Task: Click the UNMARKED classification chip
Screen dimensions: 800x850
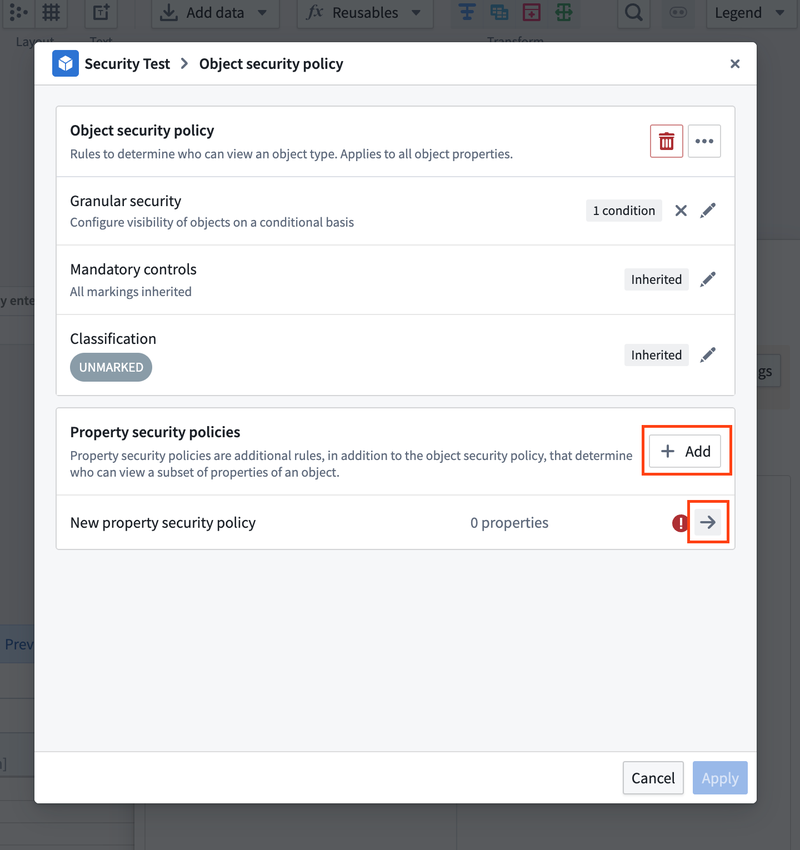Action: [111, 367]
